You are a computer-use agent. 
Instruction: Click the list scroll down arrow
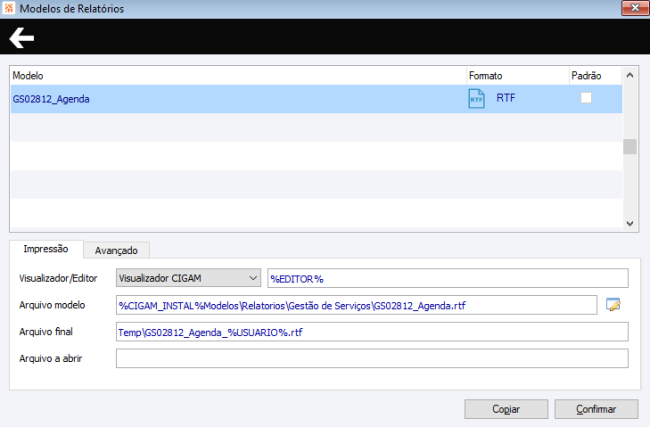(x=630, y=223)
